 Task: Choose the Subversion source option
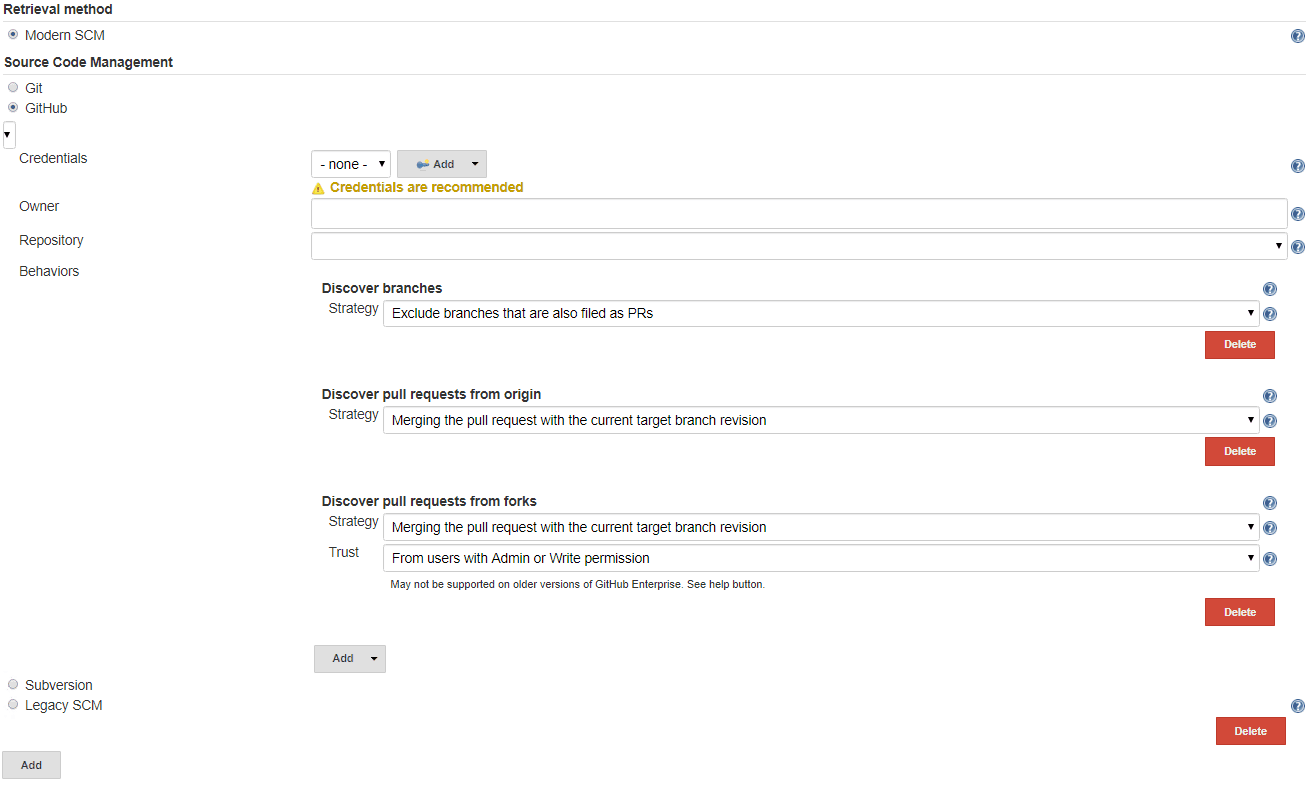pos(13,685)
